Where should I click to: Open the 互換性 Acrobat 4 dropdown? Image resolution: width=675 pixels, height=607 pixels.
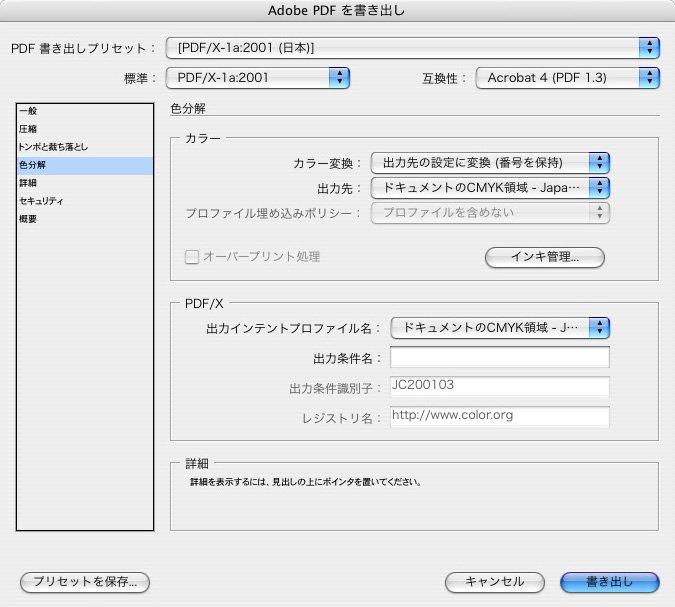click(567, 78)
